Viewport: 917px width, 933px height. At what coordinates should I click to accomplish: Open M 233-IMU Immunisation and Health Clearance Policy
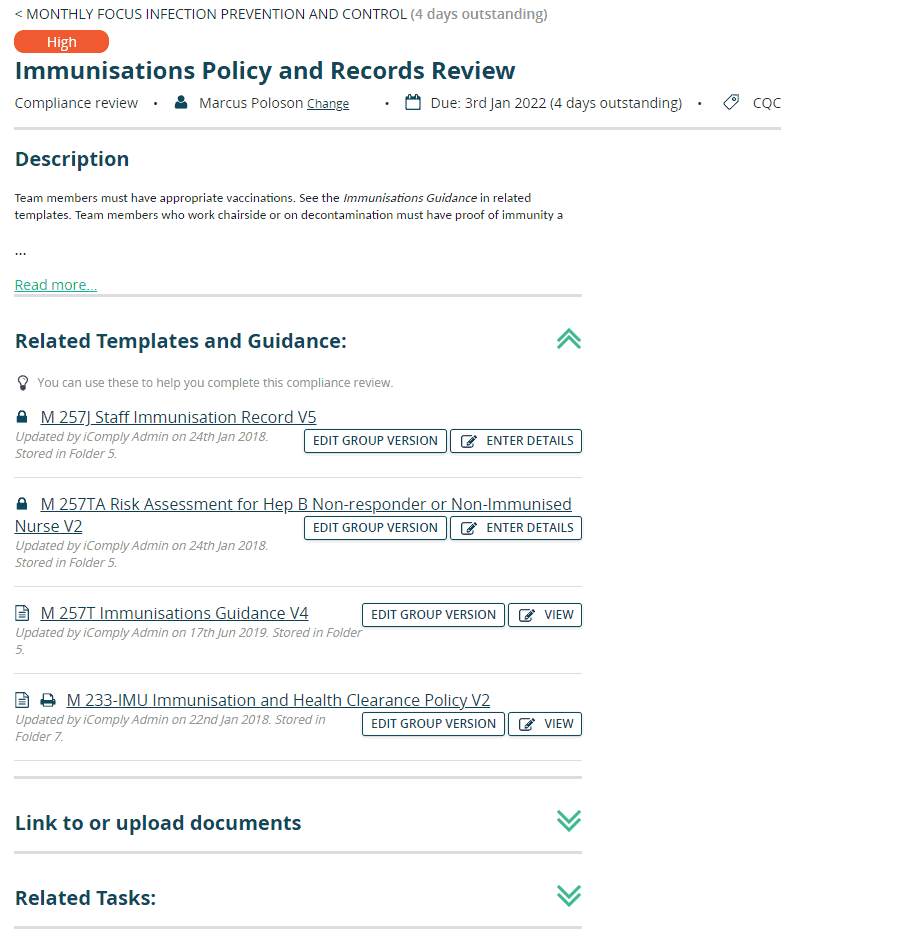(278, 700)
